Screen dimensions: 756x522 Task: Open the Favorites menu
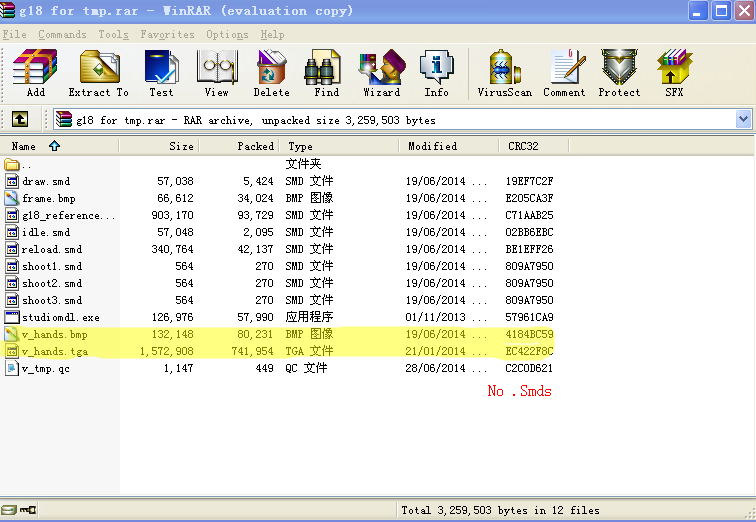point(167,35)
